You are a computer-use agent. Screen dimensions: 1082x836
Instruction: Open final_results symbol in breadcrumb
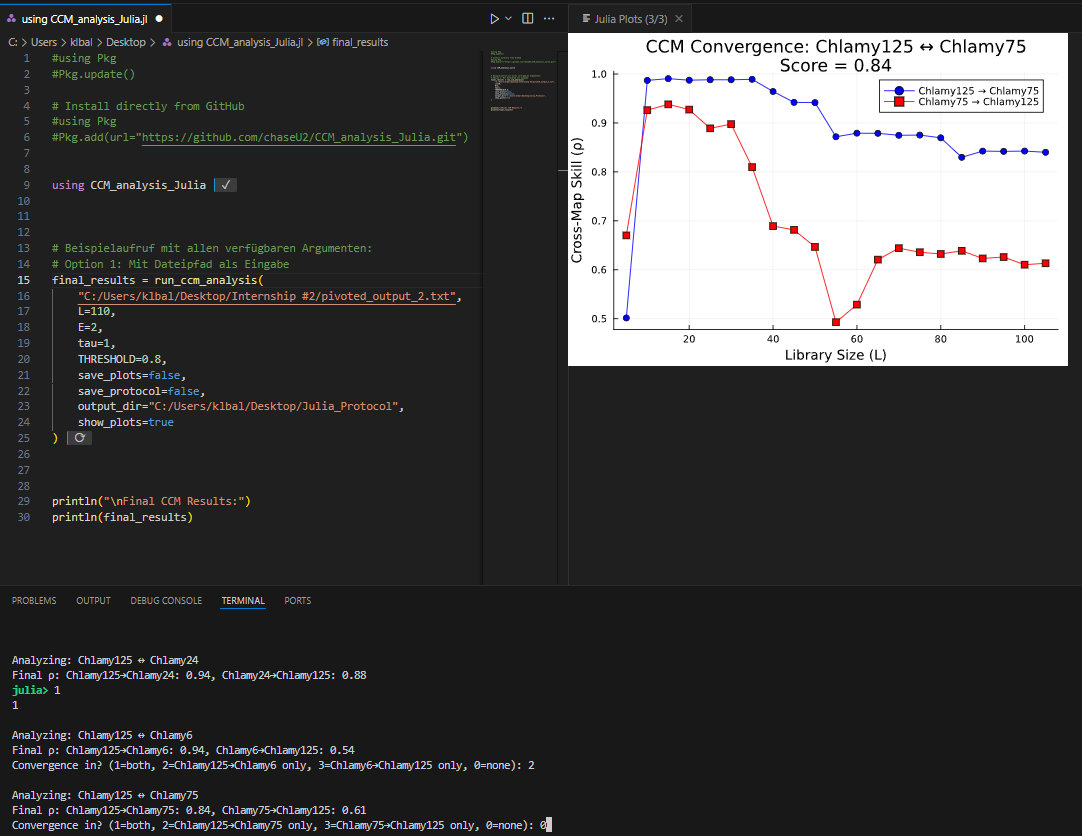coord(353,42)
